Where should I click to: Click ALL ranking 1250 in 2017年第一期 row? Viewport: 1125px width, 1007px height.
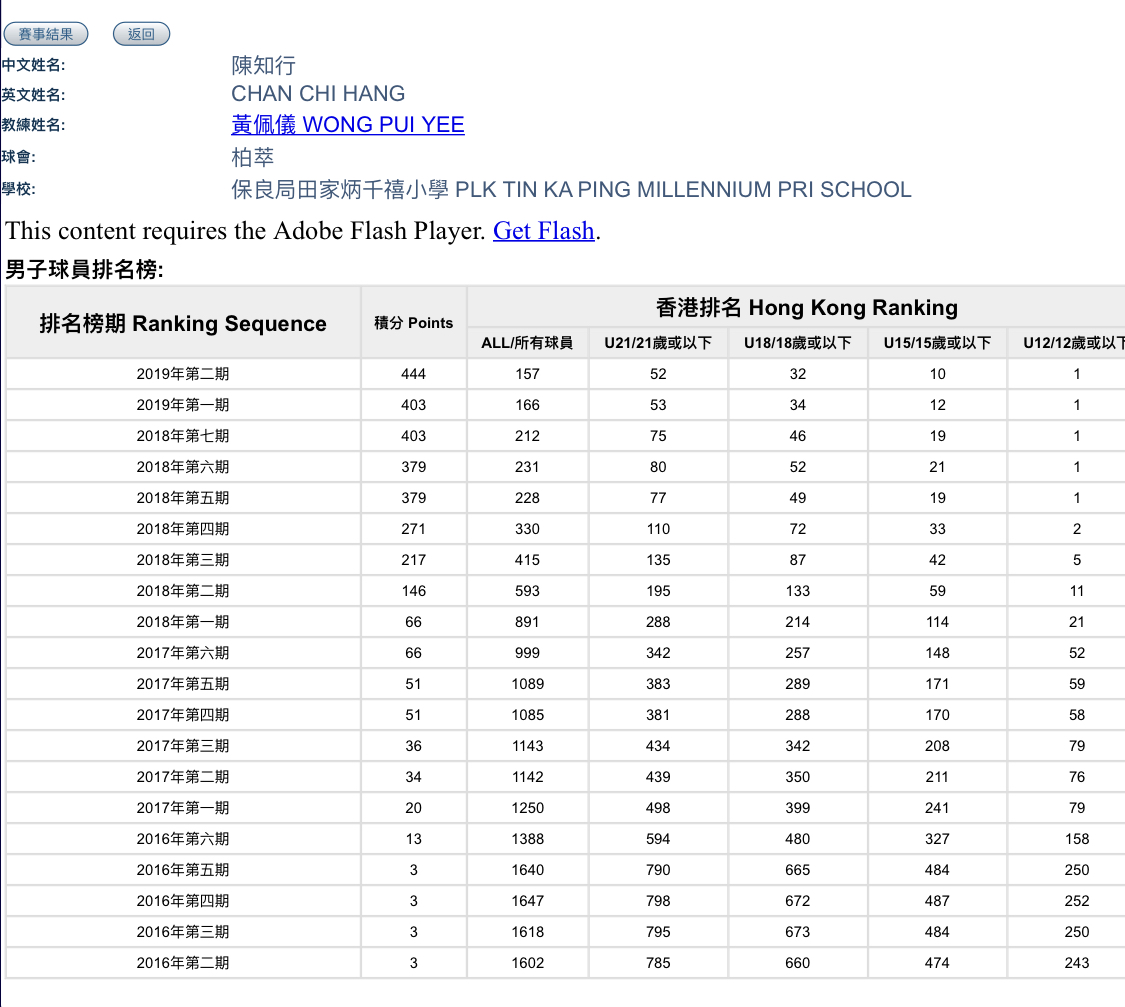pos(527,808)
